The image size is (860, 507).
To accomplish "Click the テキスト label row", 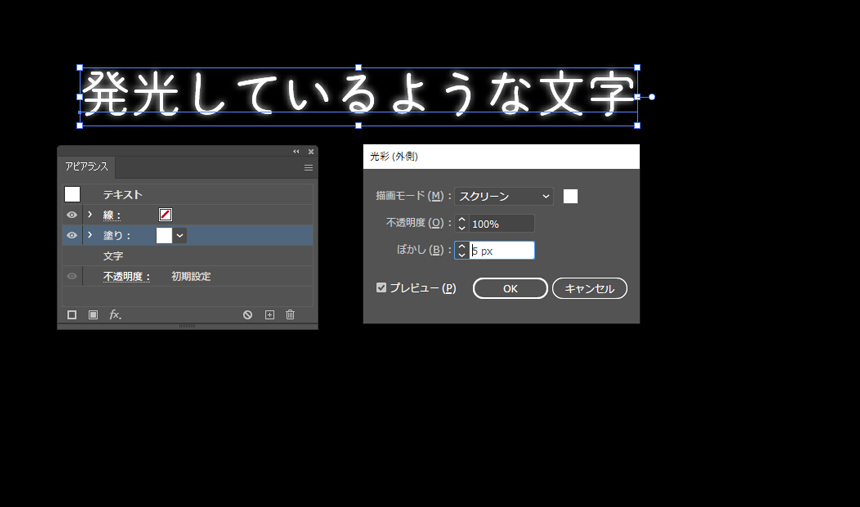I will coord(188,194).
